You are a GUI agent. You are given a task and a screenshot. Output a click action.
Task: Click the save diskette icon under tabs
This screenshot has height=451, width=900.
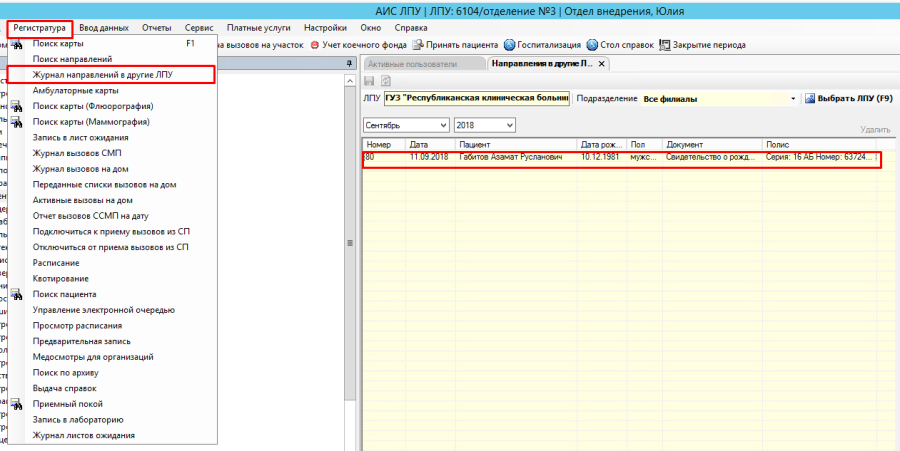coord(370,81)
